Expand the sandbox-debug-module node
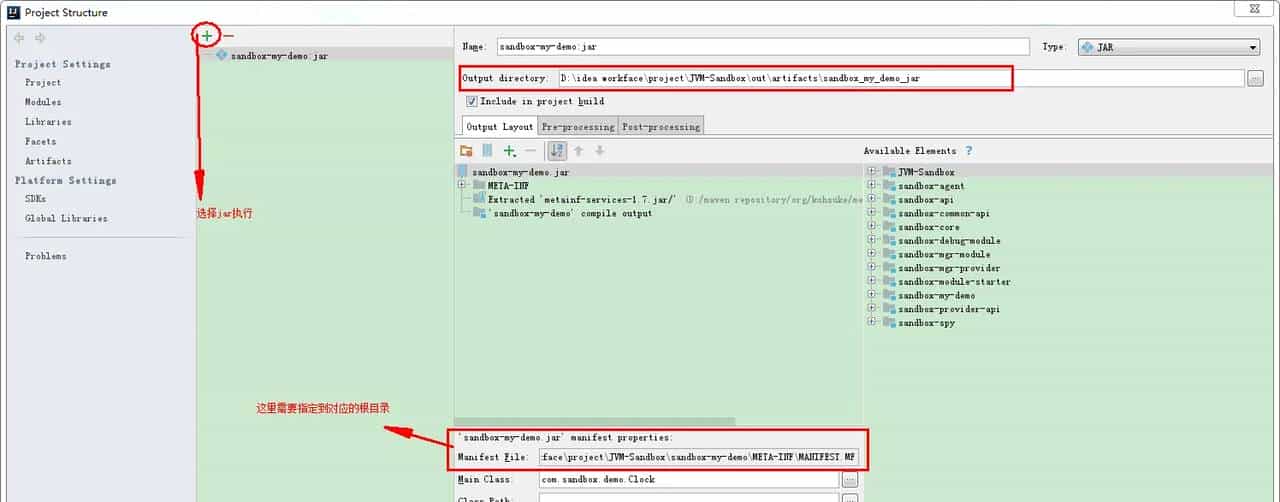 coord(873,241)
